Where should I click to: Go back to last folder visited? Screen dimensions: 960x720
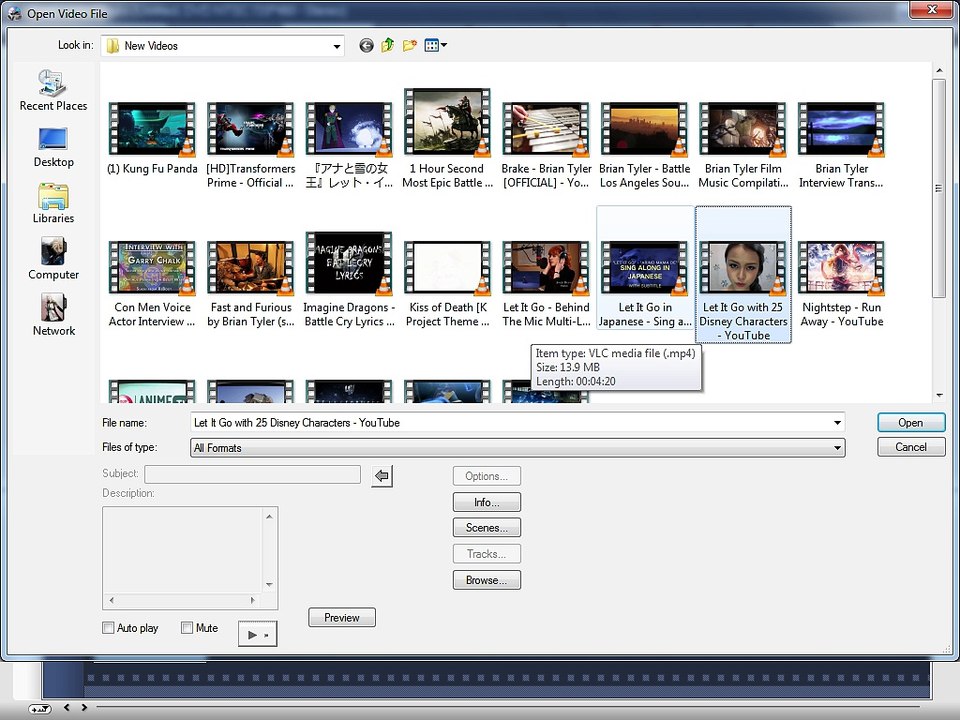(366, 45)
